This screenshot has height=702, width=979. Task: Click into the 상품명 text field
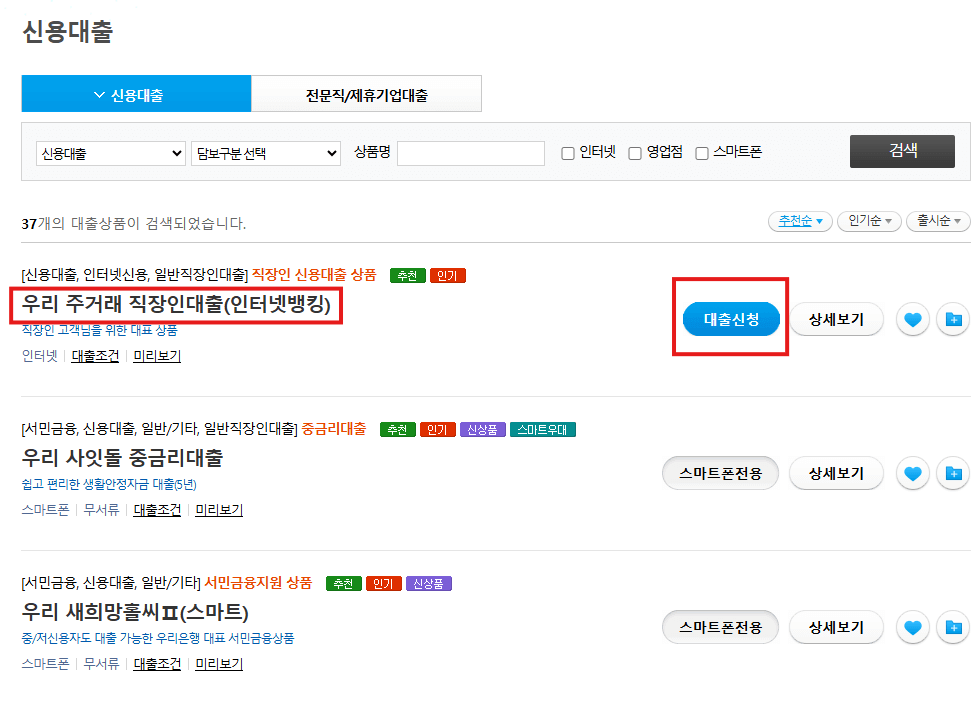click(x=471, y=153)
